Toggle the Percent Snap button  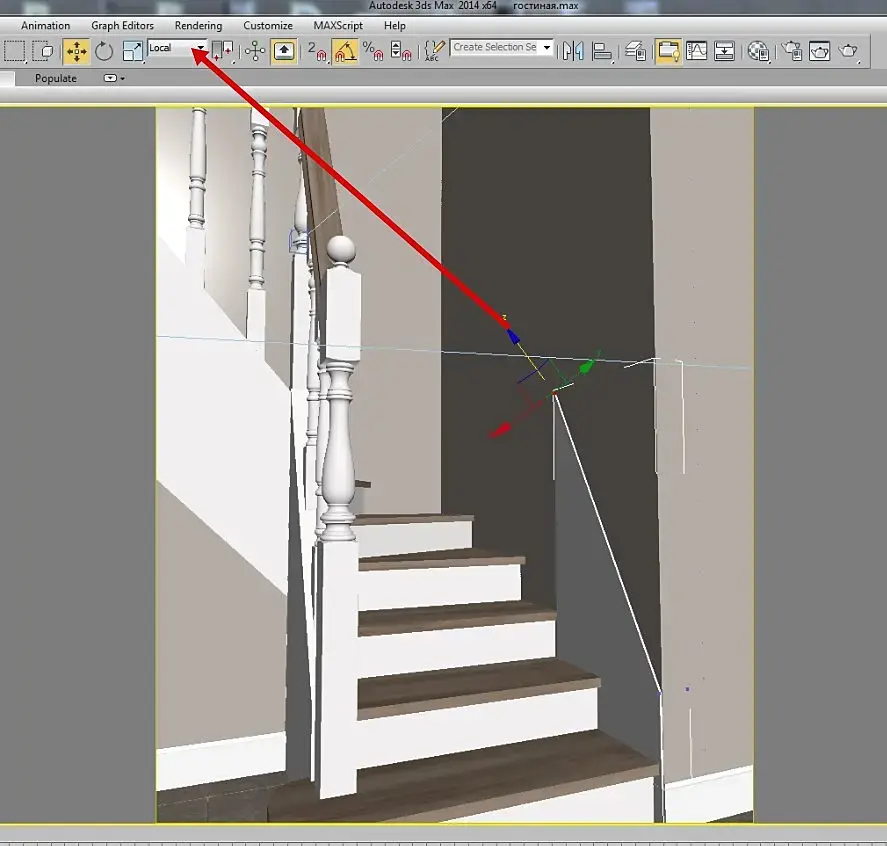pos(373,51)
